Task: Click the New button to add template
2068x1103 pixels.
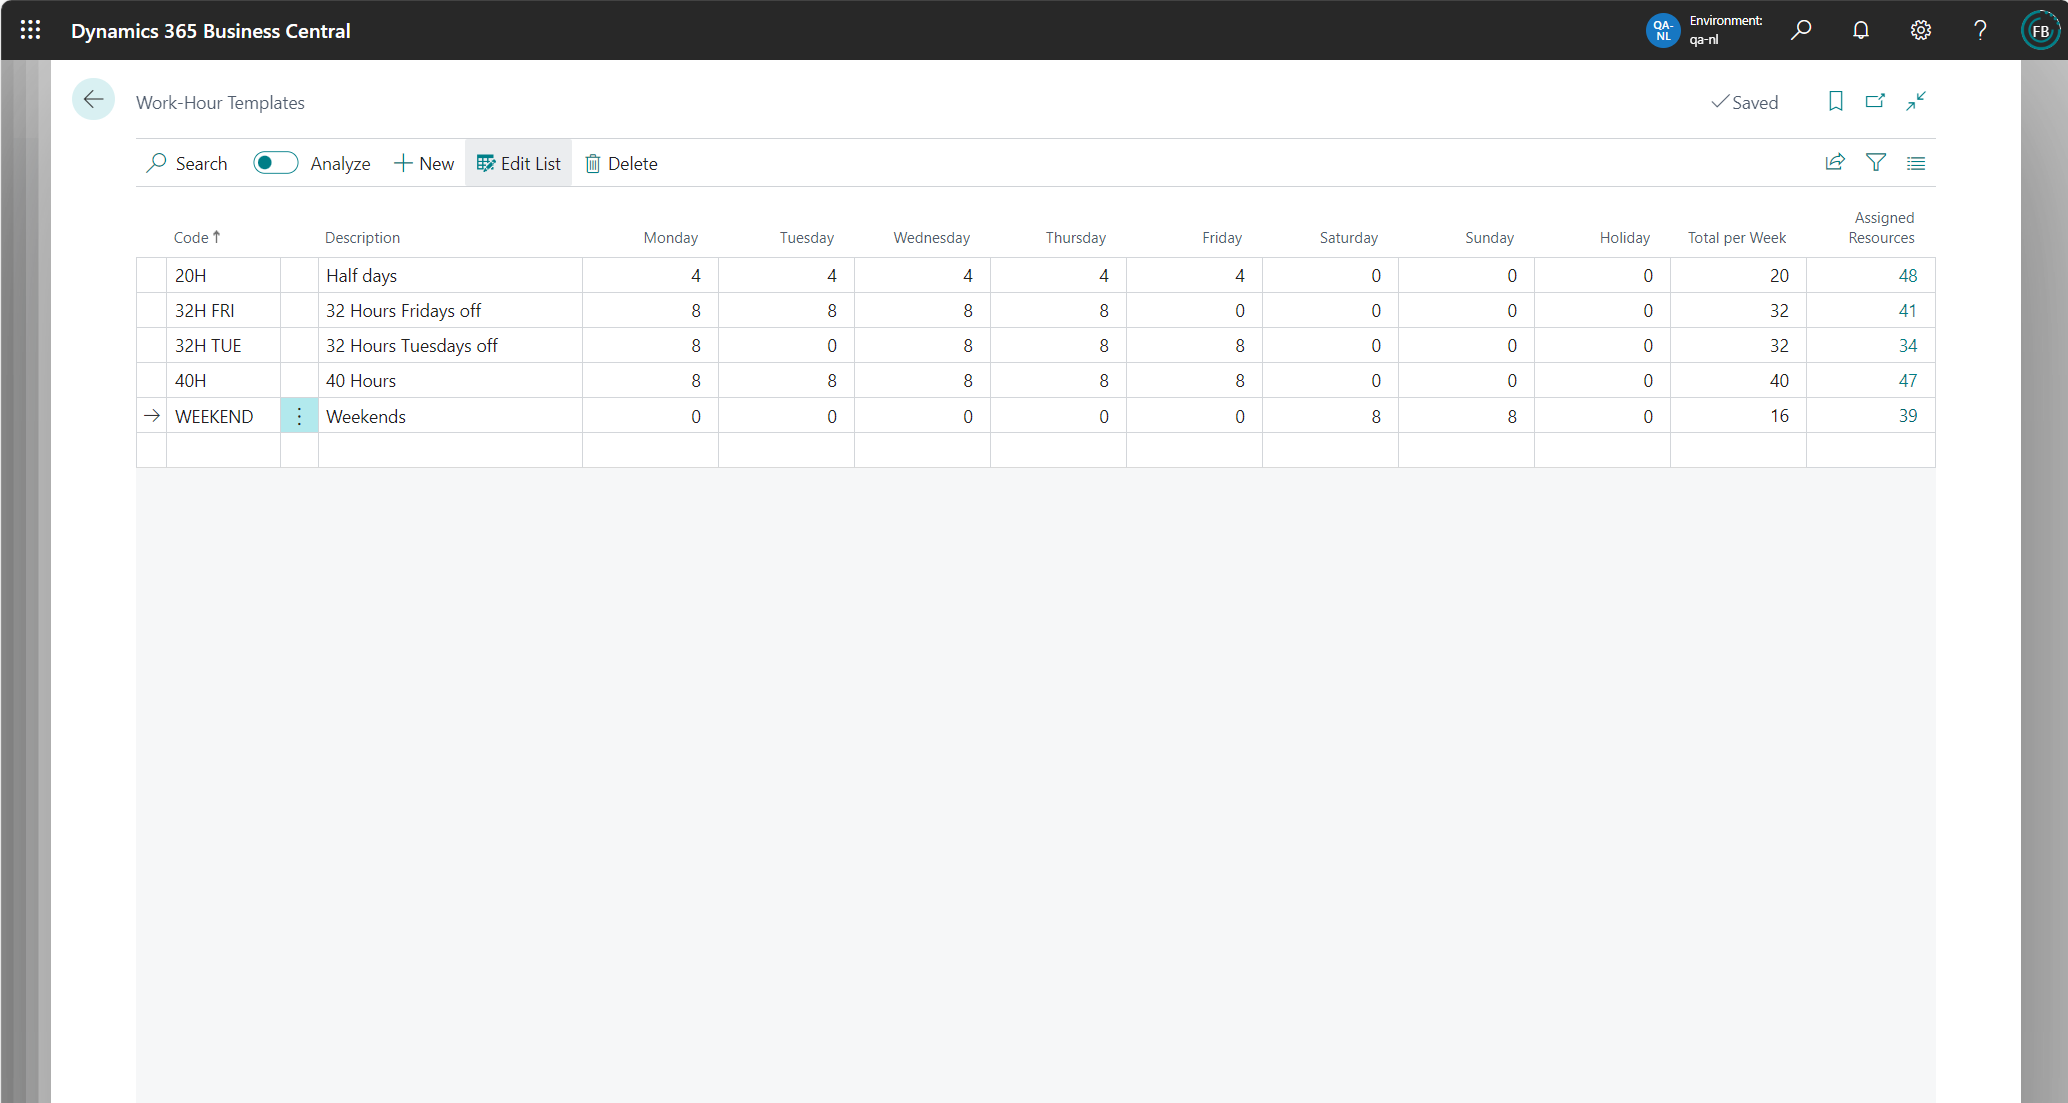Action: tap(423, 163)
